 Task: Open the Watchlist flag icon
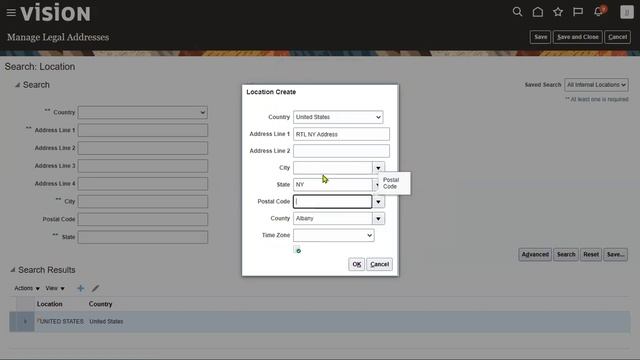(x=578, y=12)
